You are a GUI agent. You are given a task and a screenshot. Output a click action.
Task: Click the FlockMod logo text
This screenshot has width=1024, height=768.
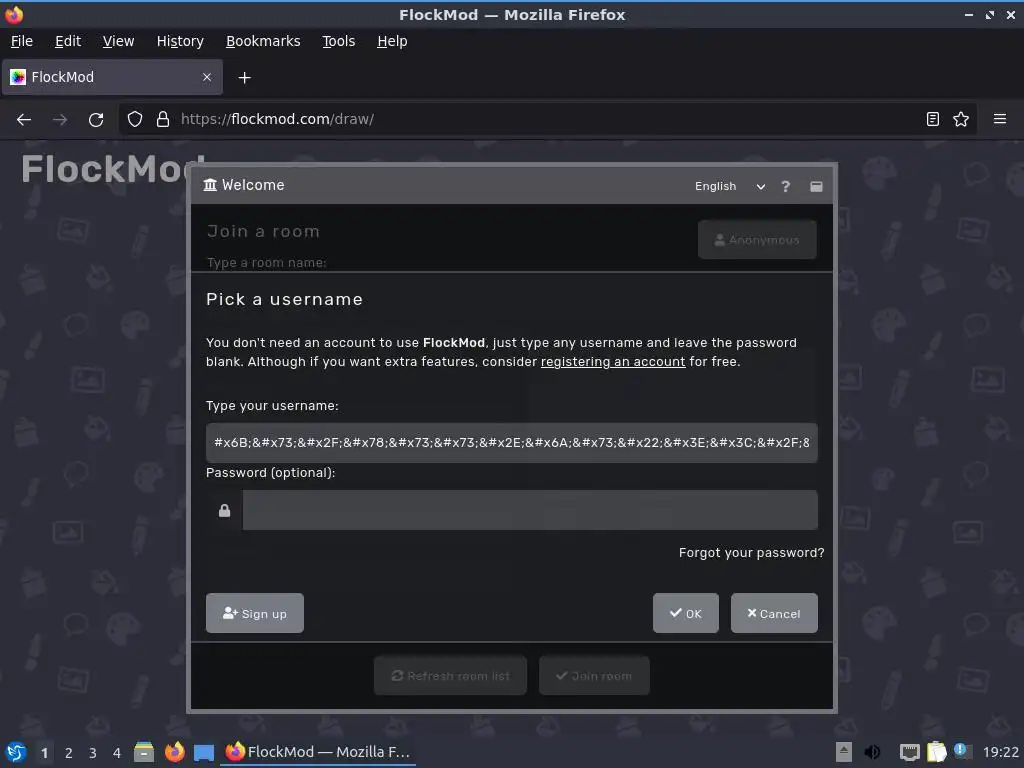tap(114, 168)
